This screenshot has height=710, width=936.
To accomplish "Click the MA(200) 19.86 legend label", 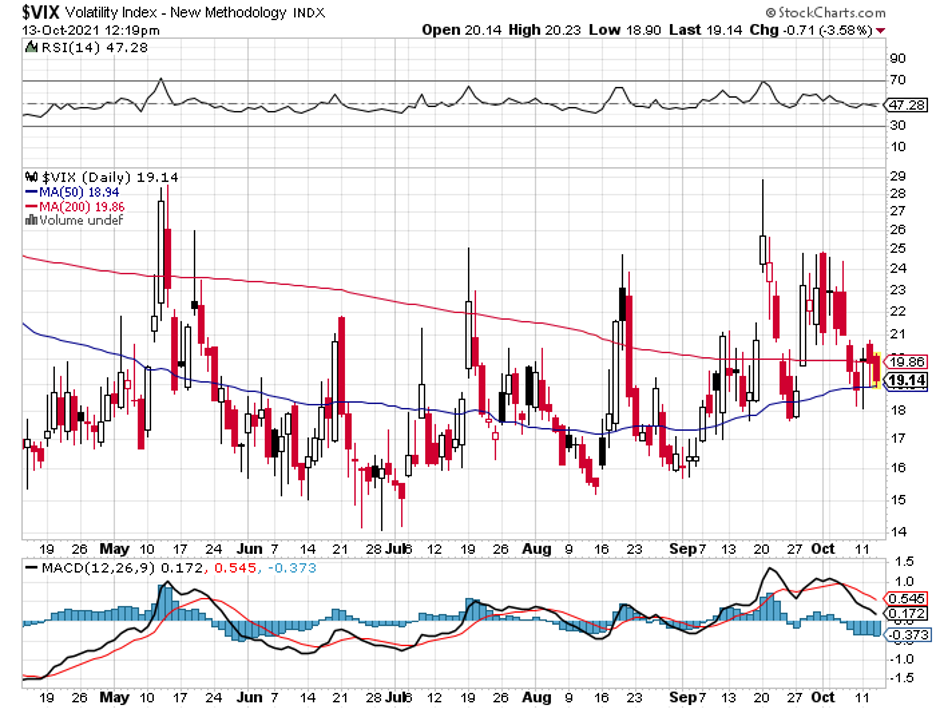I will pyautogui.click(x=82, y=207).
